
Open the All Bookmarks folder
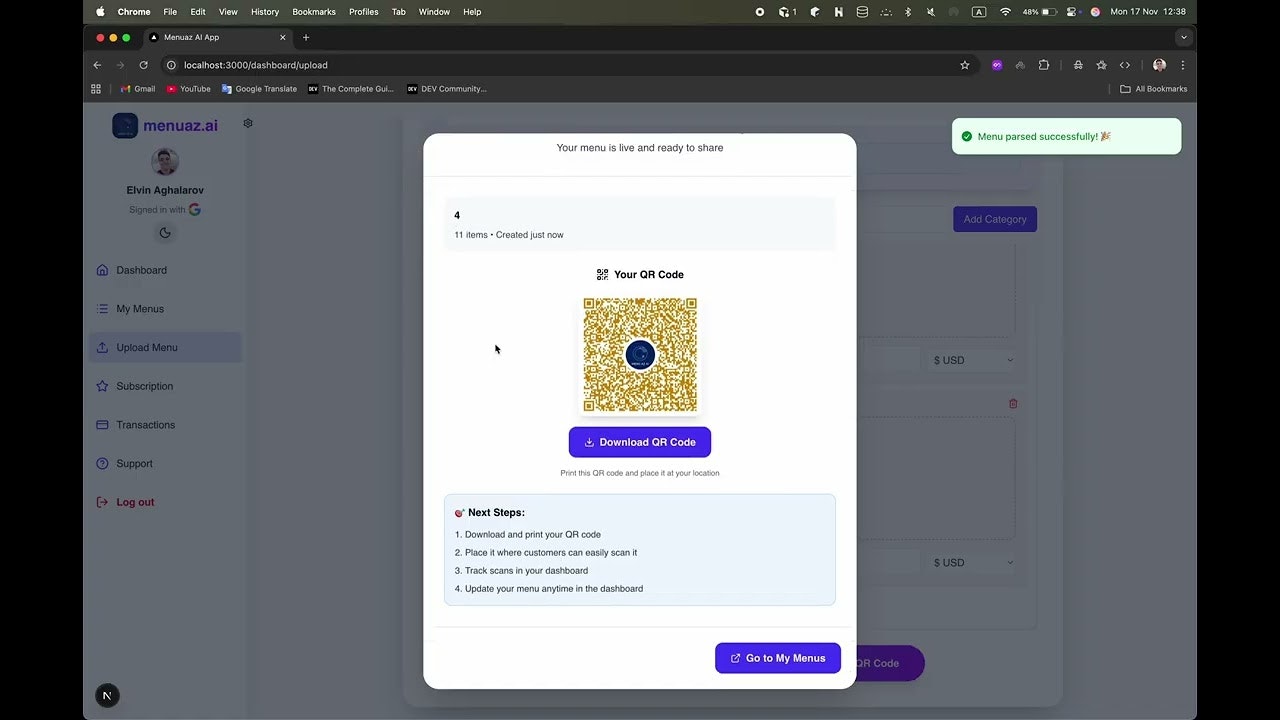1154,89
